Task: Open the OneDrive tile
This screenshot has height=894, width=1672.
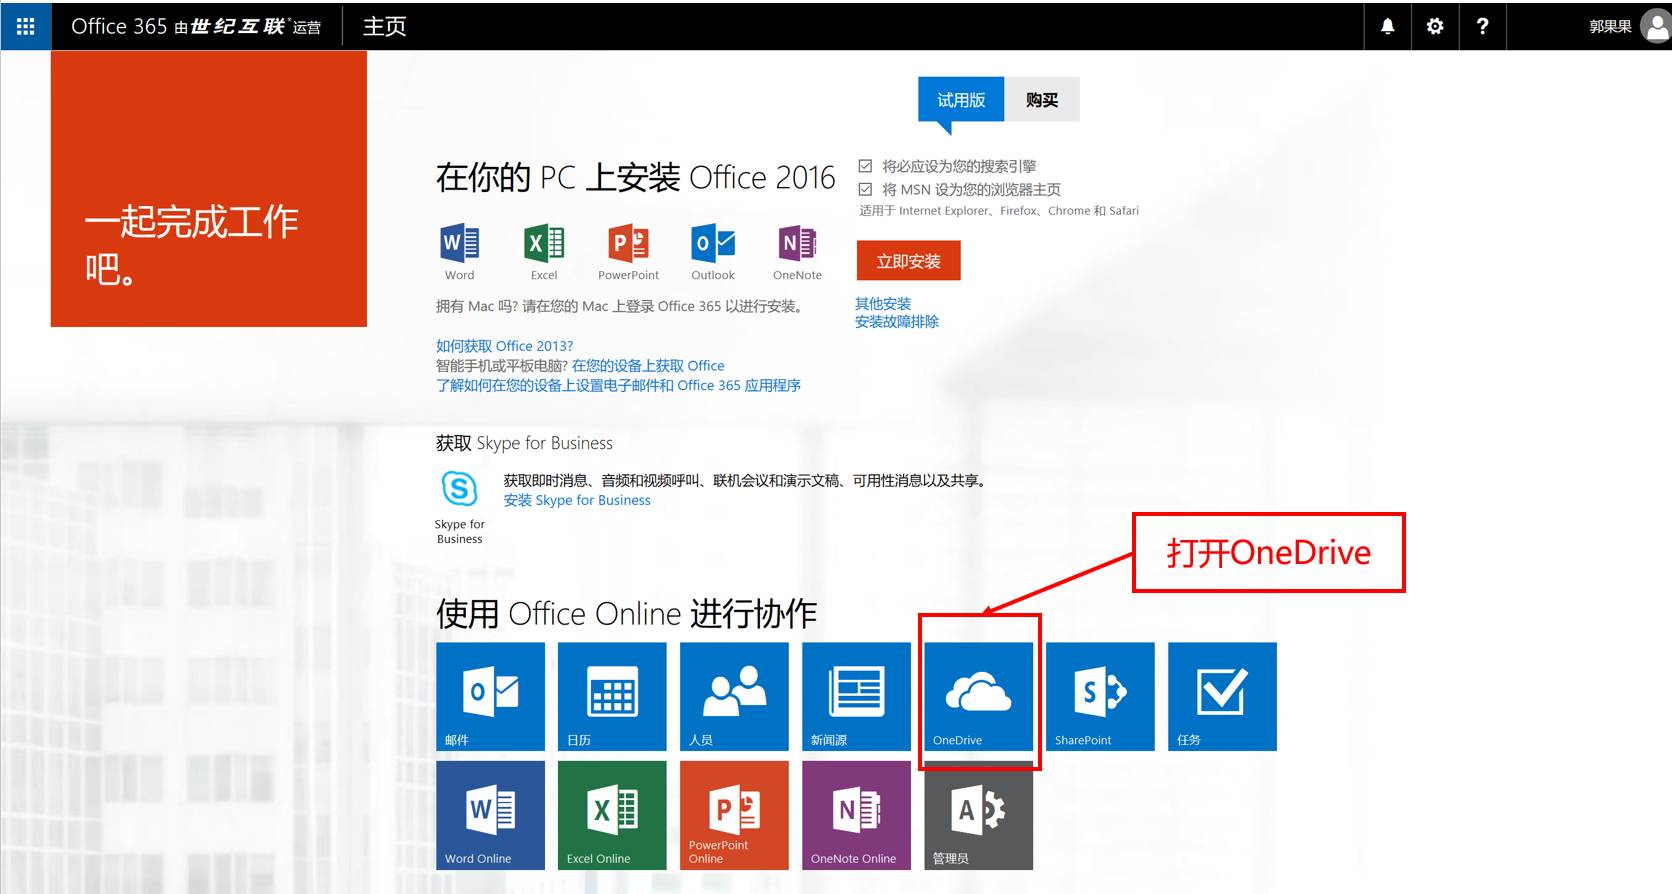Action: [x=978, y=696]
